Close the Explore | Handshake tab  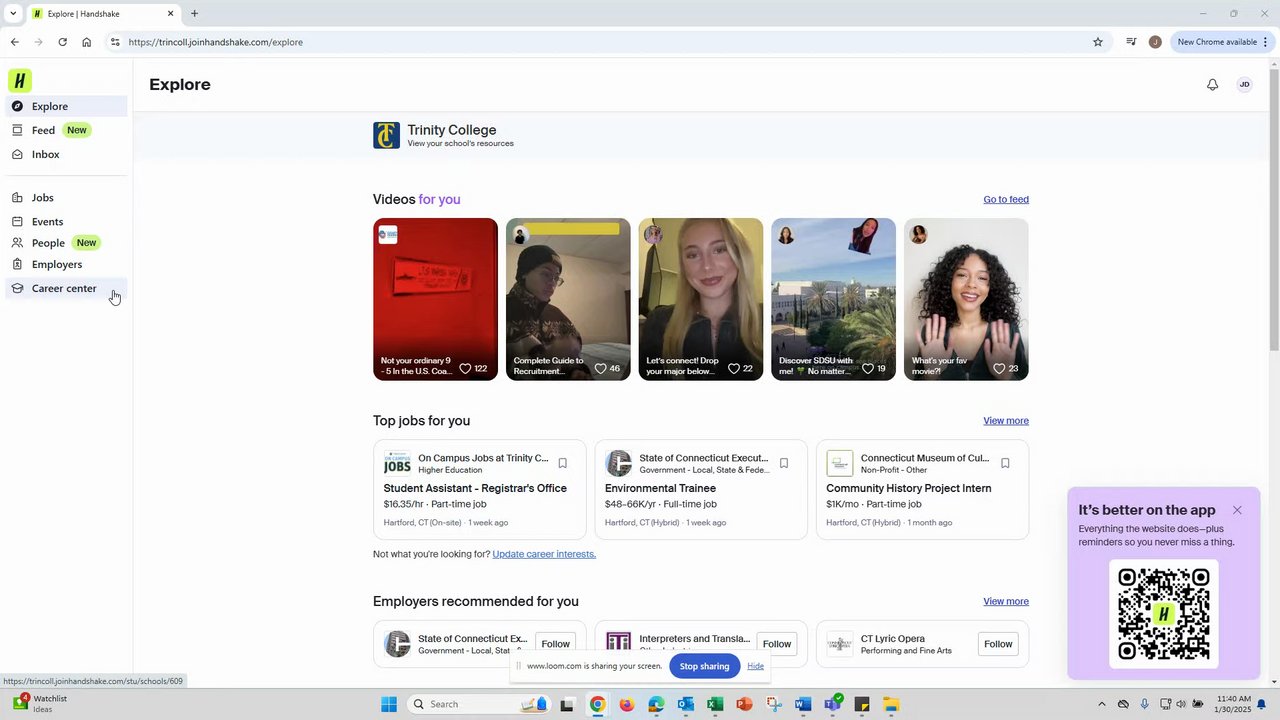click(170, 14)
